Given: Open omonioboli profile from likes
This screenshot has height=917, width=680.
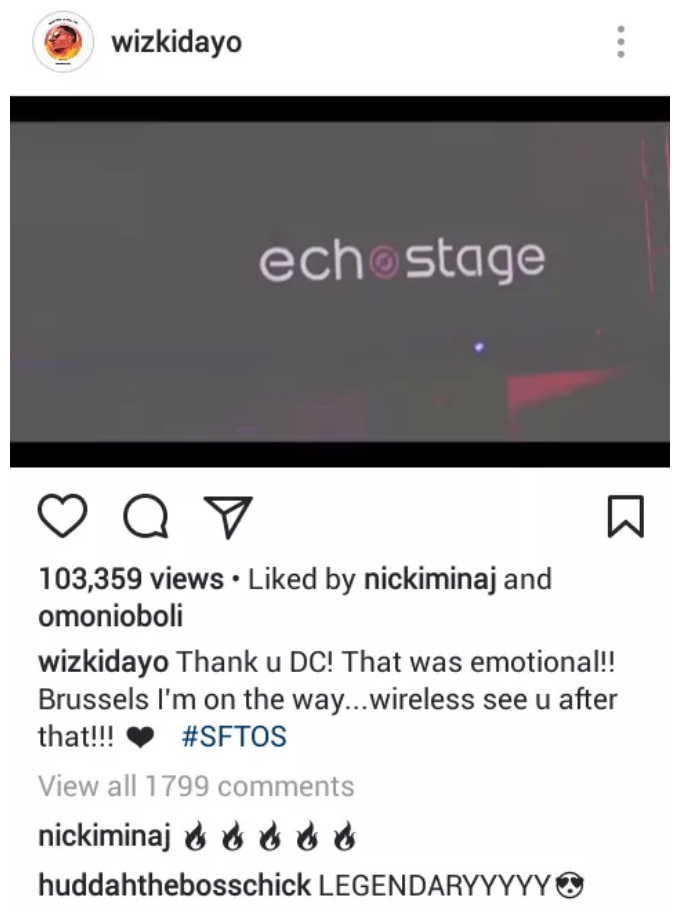Looking at the screenshot, I should point(111,616).
